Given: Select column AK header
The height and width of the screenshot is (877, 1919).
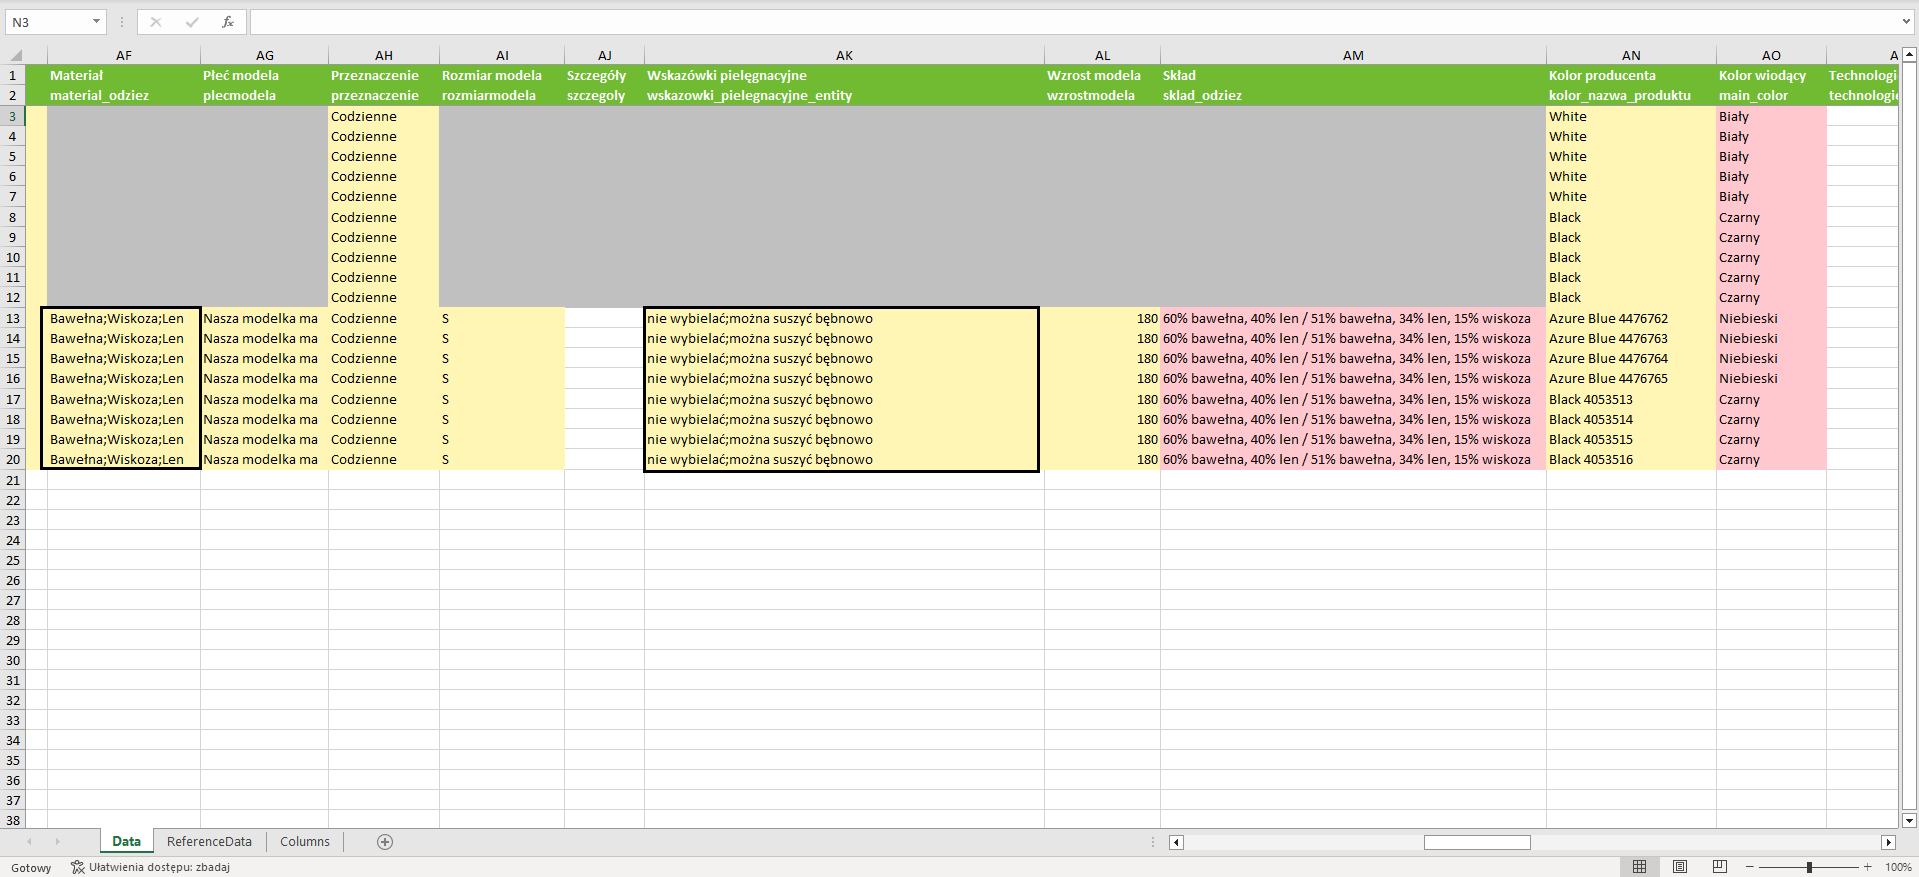Looking at the screenshot, I should (844, 56).
